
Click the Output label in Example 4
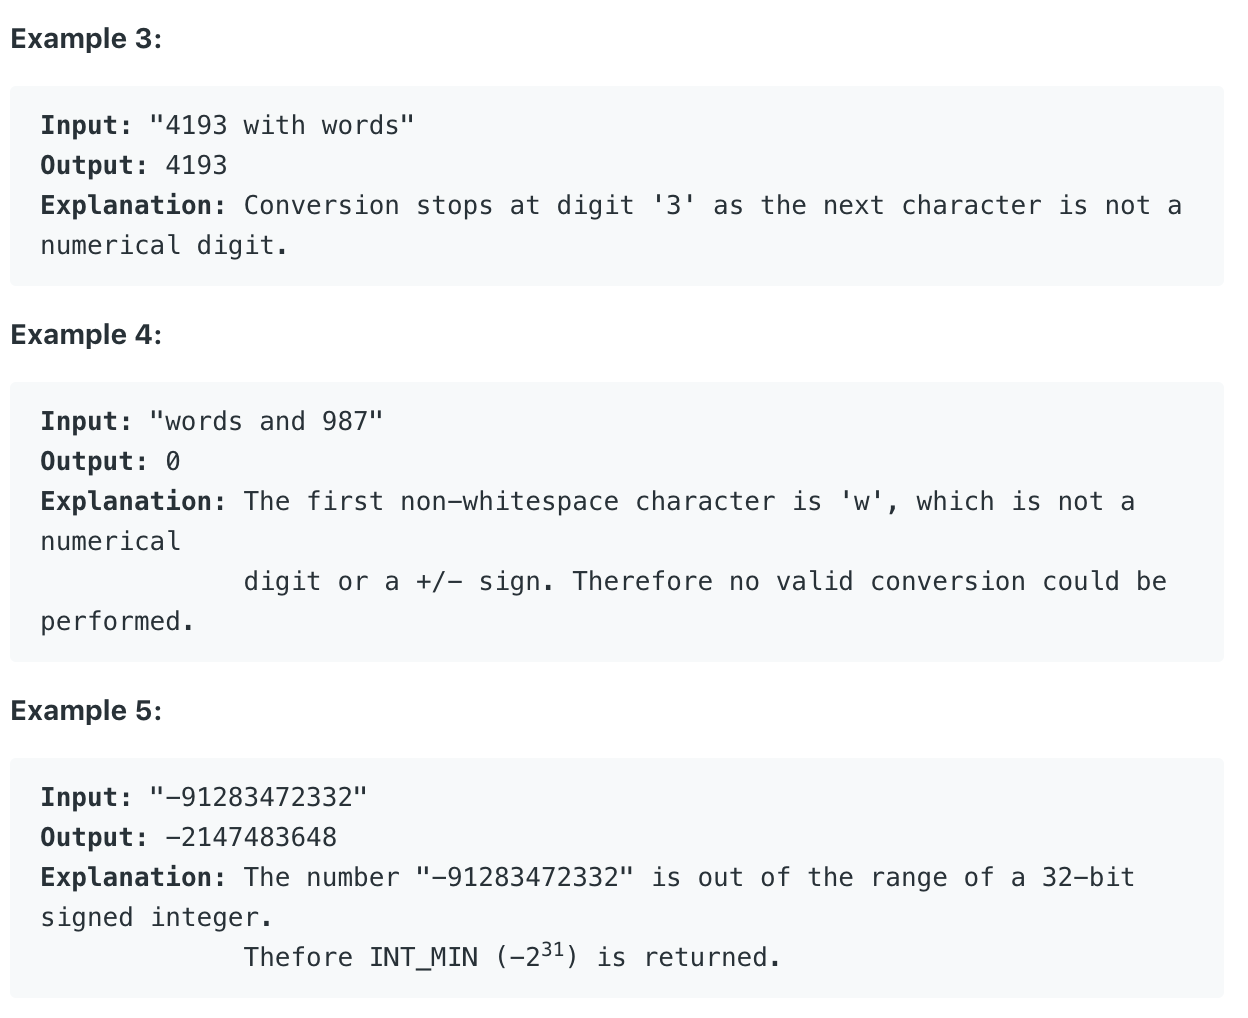(94, 462)
